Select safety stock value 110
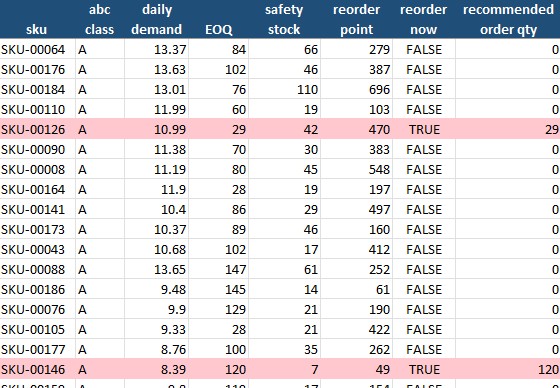Image resolution: width=560 pixels, height=388 pixels. tap(284, 89)
